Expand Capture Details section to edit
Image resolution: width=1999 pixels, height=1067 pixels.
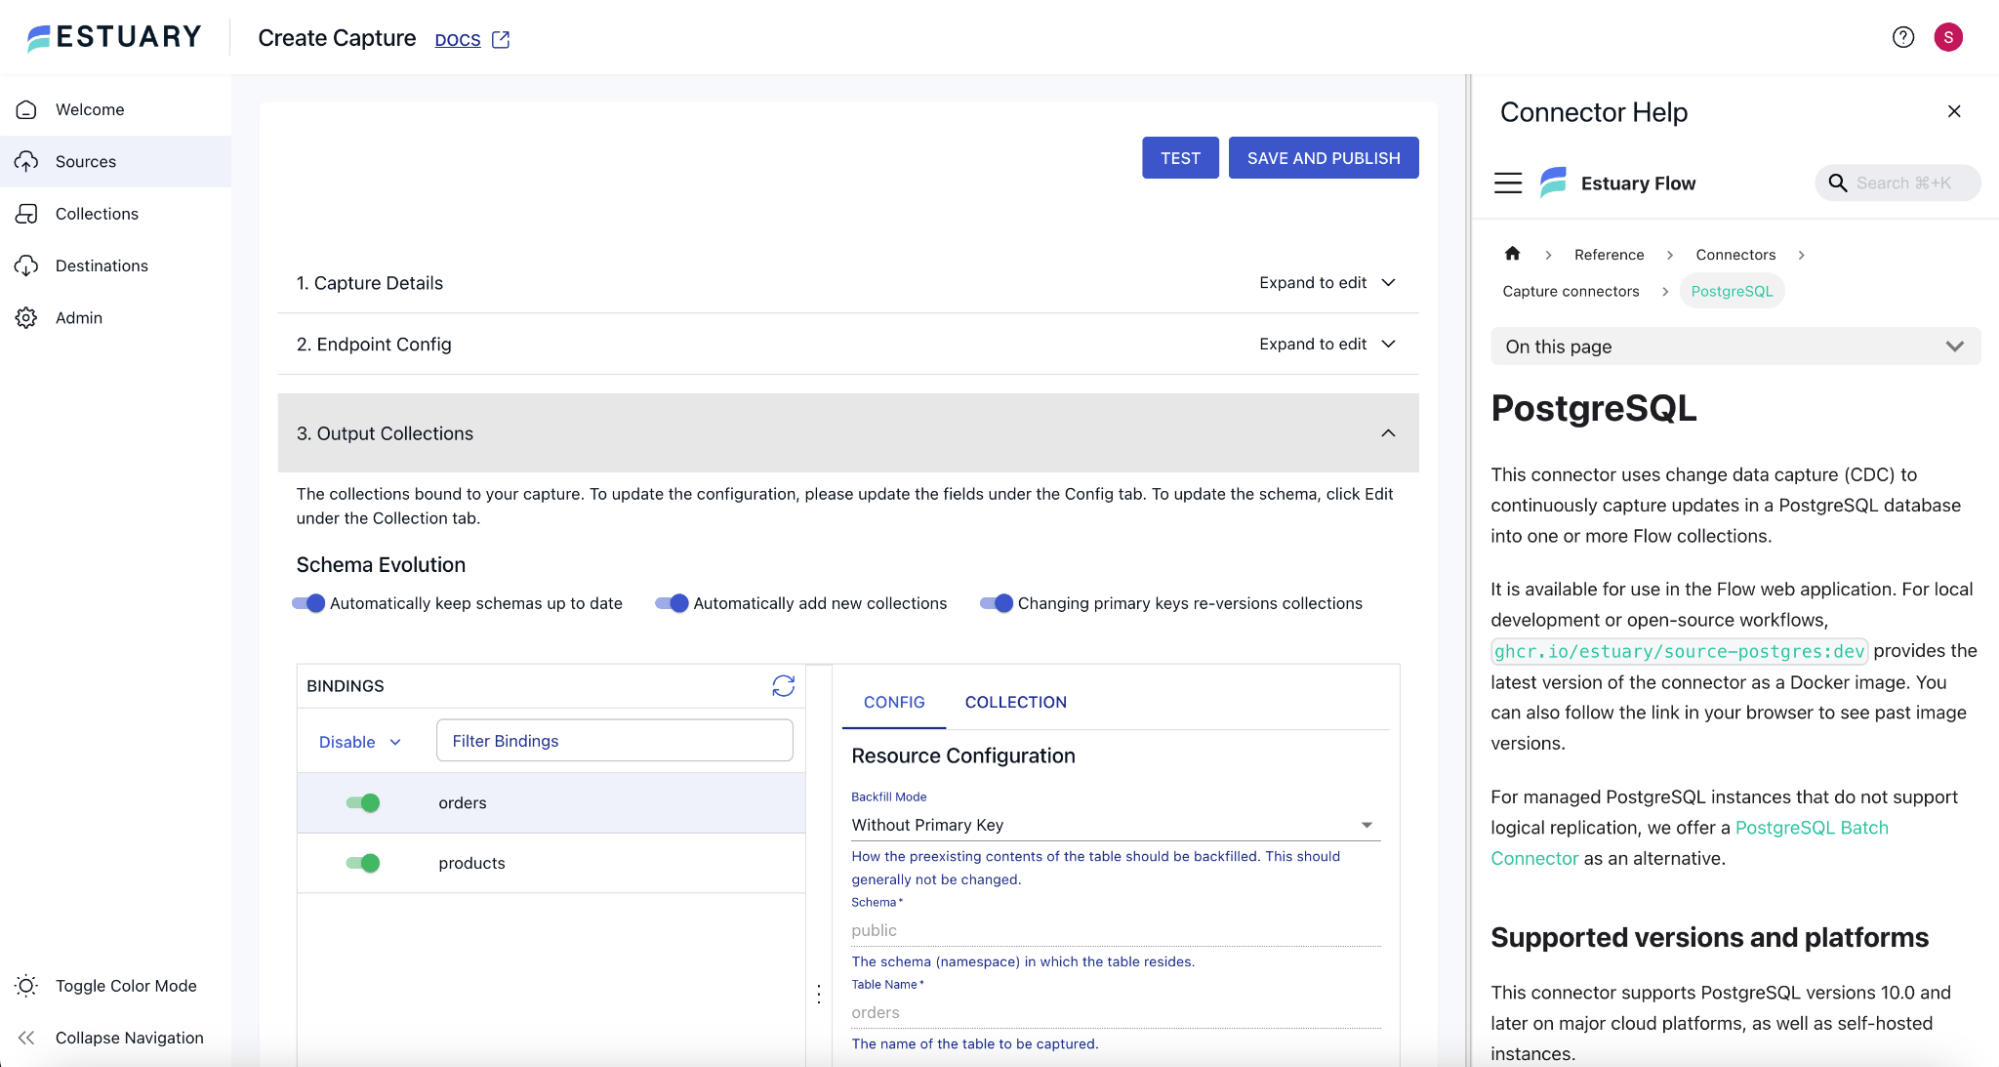[x=1327, y=283]
